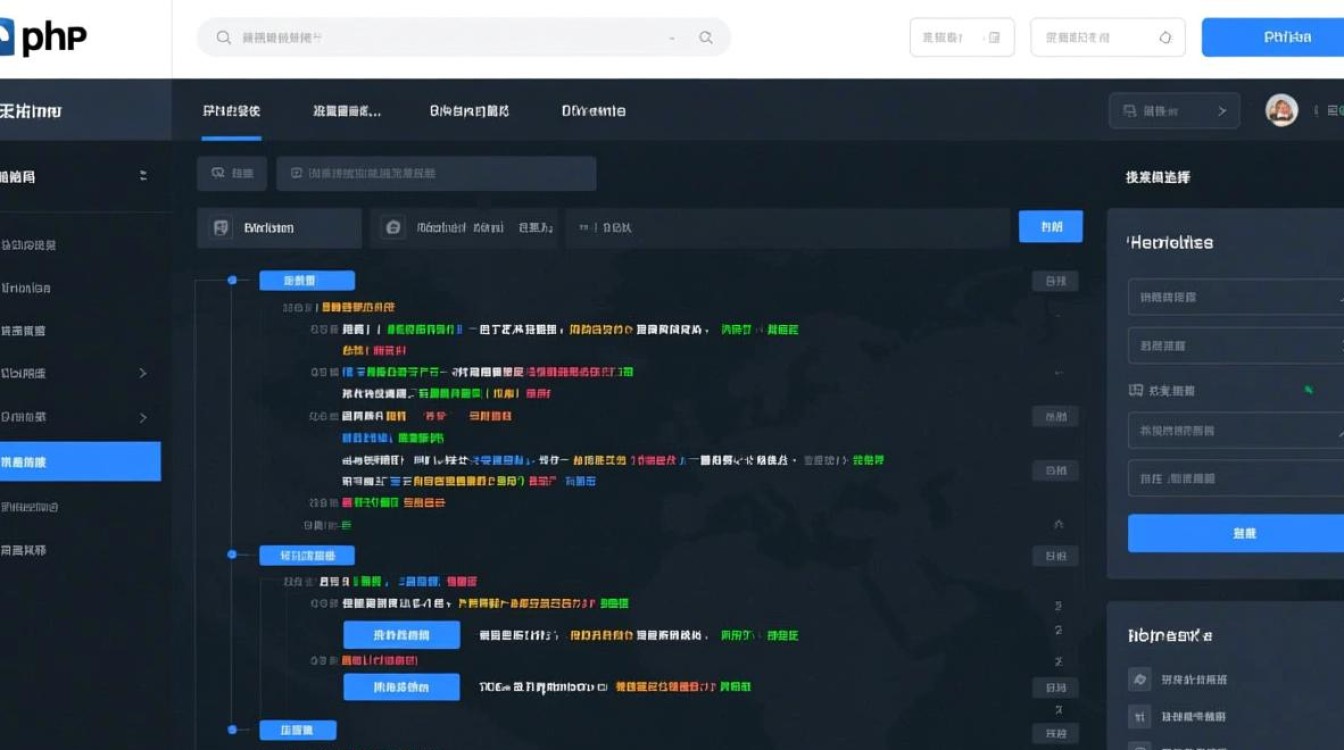Select the last navigation tab in the header
This screenshot has height=750, width=1344.
coord(592,112)
